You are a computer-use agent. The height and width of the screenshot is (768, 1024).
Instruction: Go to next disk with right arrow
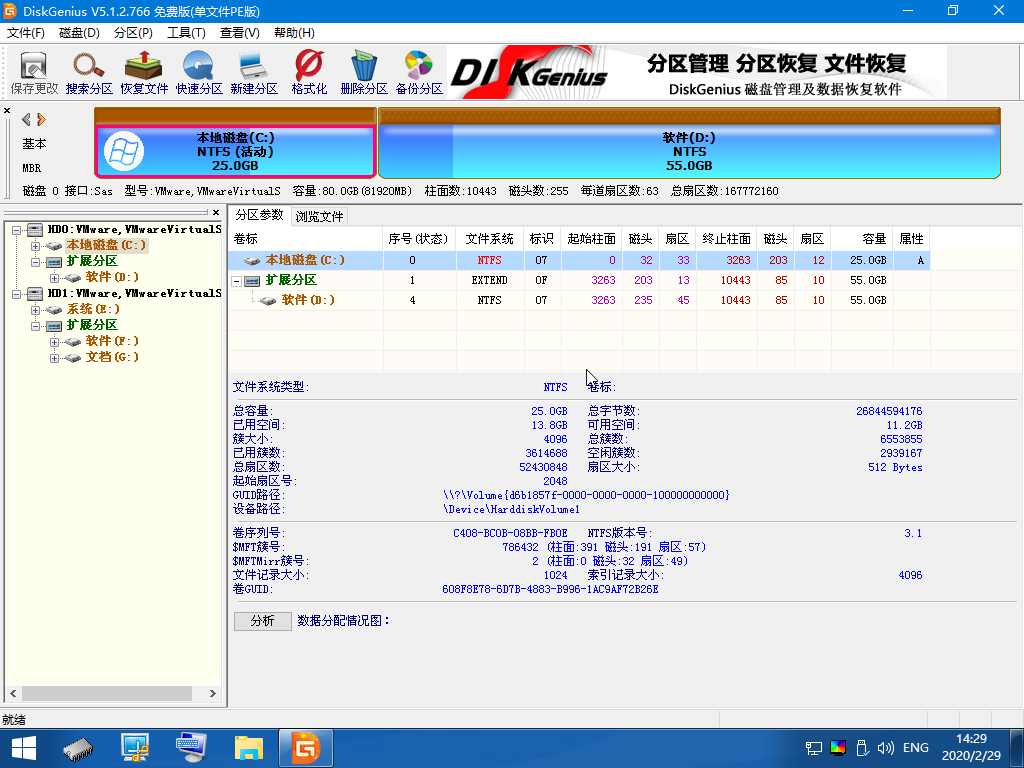pyautogui.click(x=42, y=119)
